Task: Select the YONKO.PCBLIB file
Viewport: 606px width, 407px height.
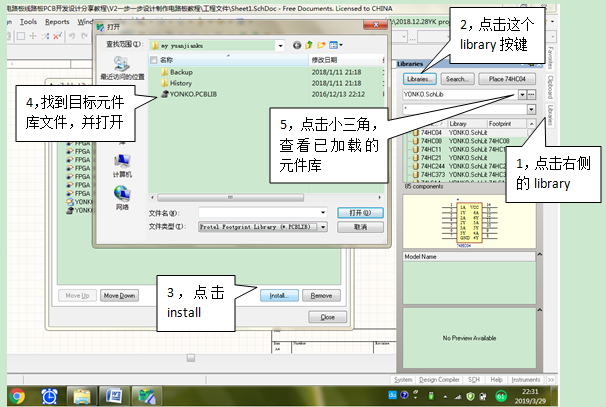Action: (x=189, y=94)
